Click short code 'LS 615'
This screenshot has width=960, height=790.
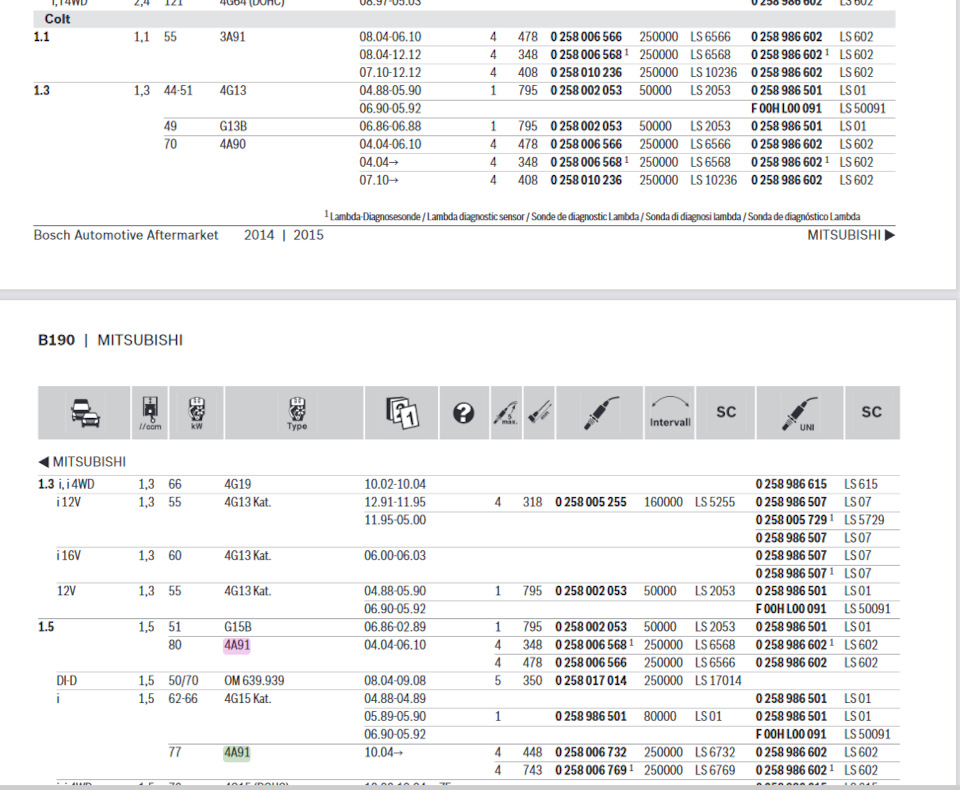click(x=861, y=484)
